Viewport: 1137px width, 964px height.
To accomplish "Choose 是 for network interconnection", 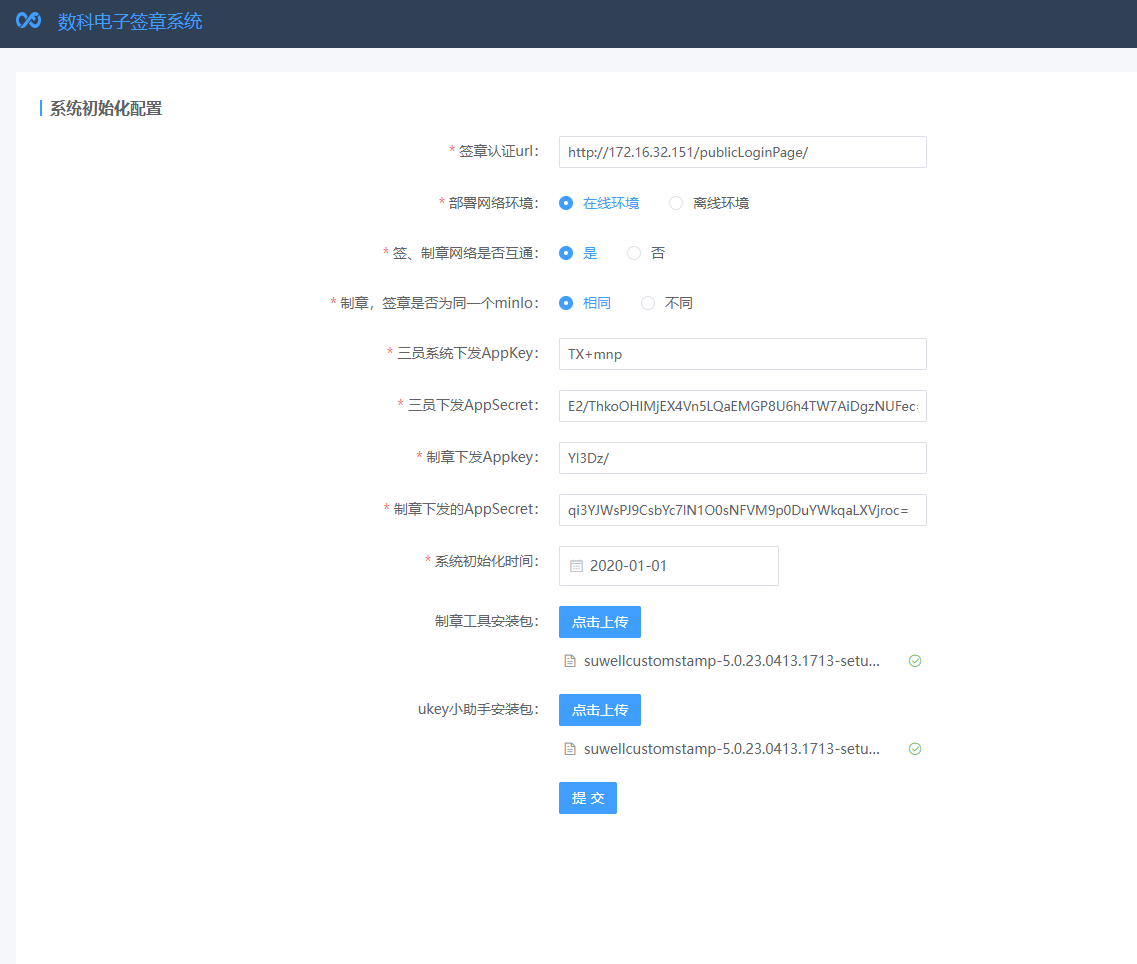I will click(x=566, y=253).
